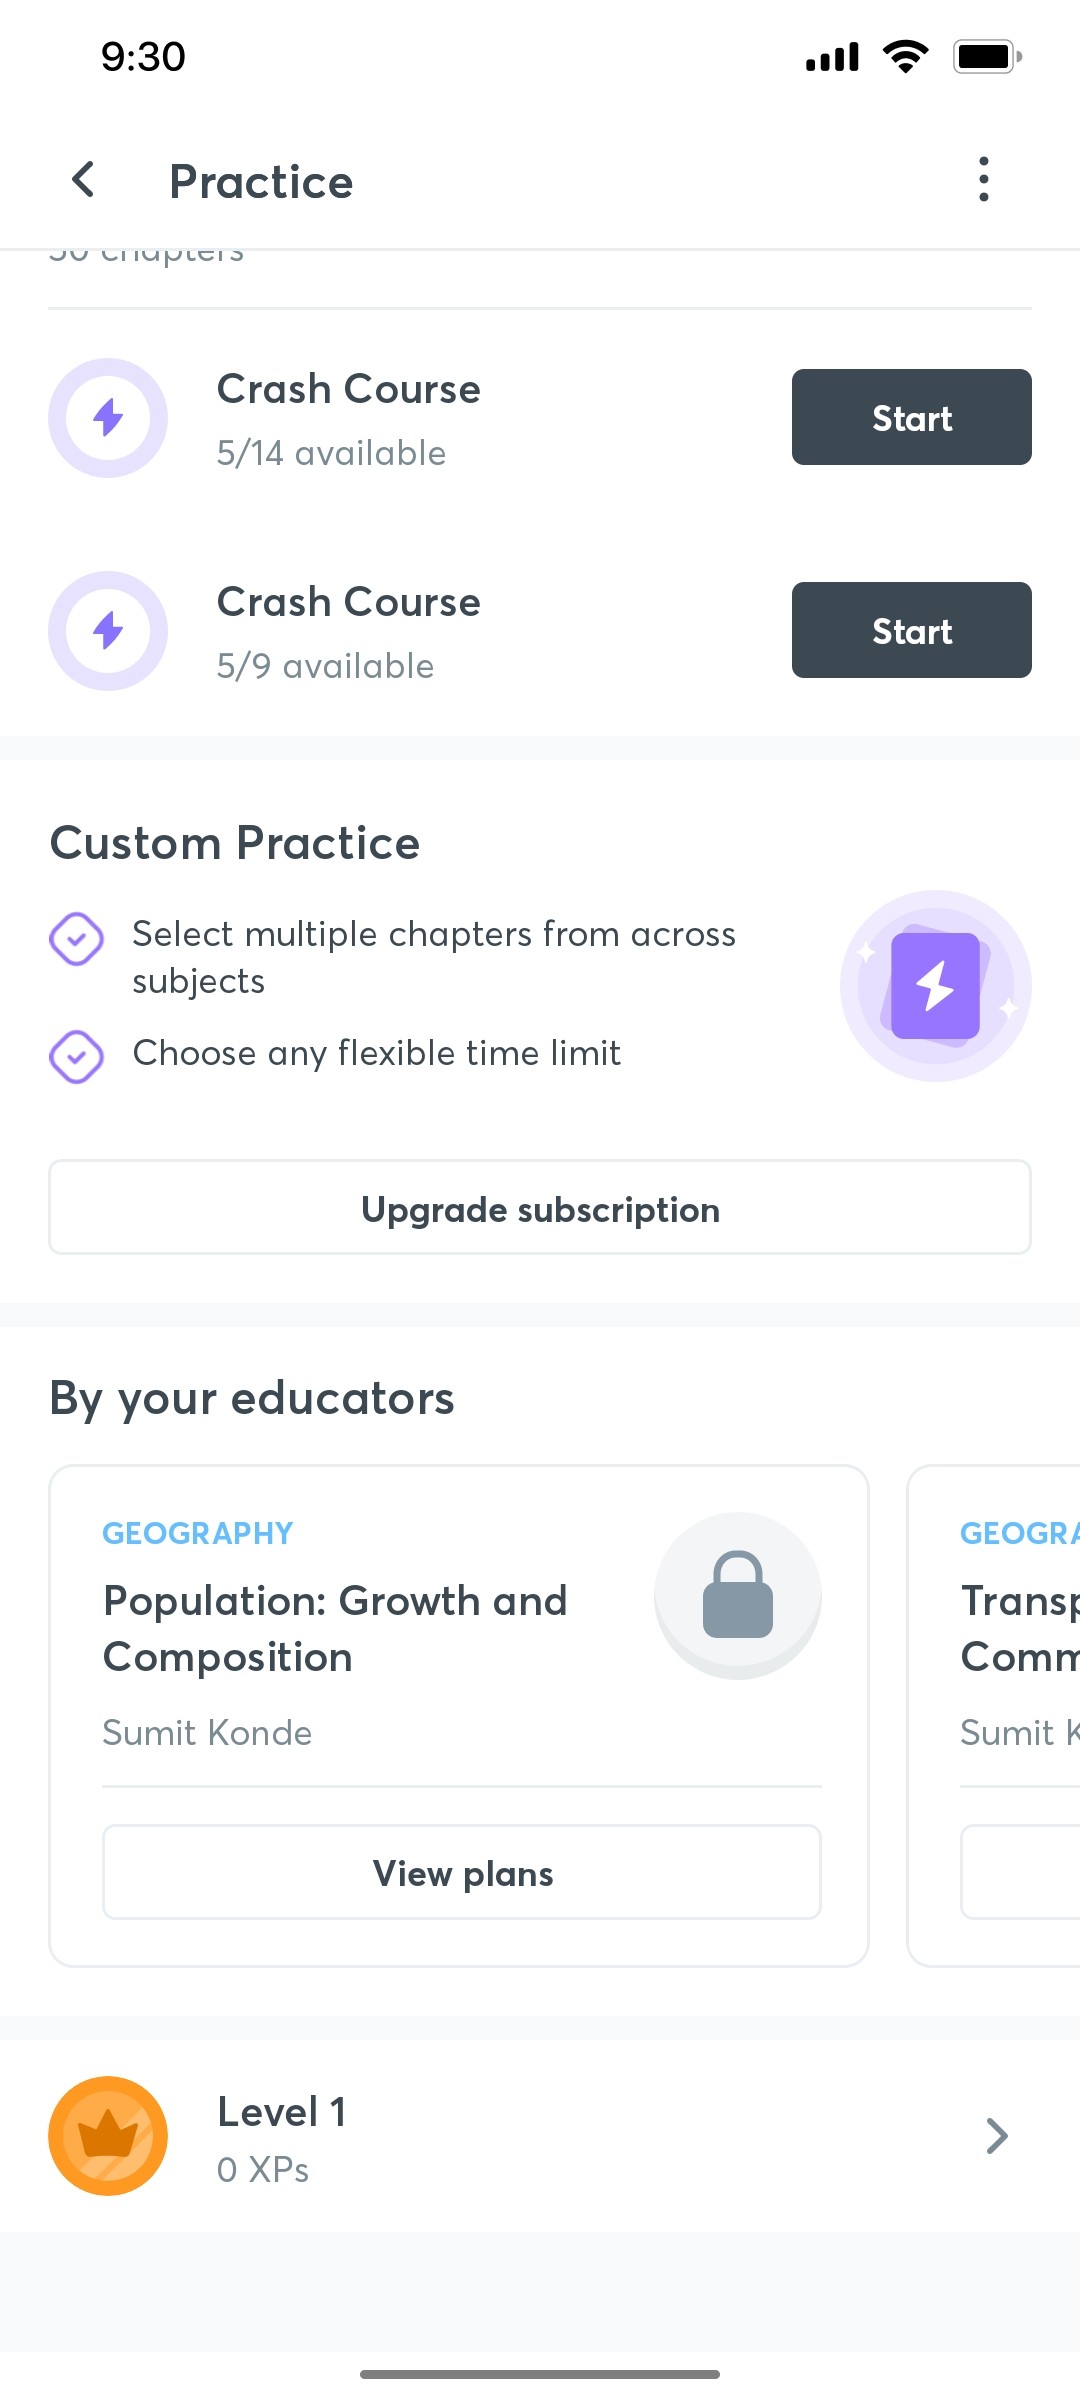Tap the battery indicator in the status bar
1080x2400 pixels.
(987, 56)
